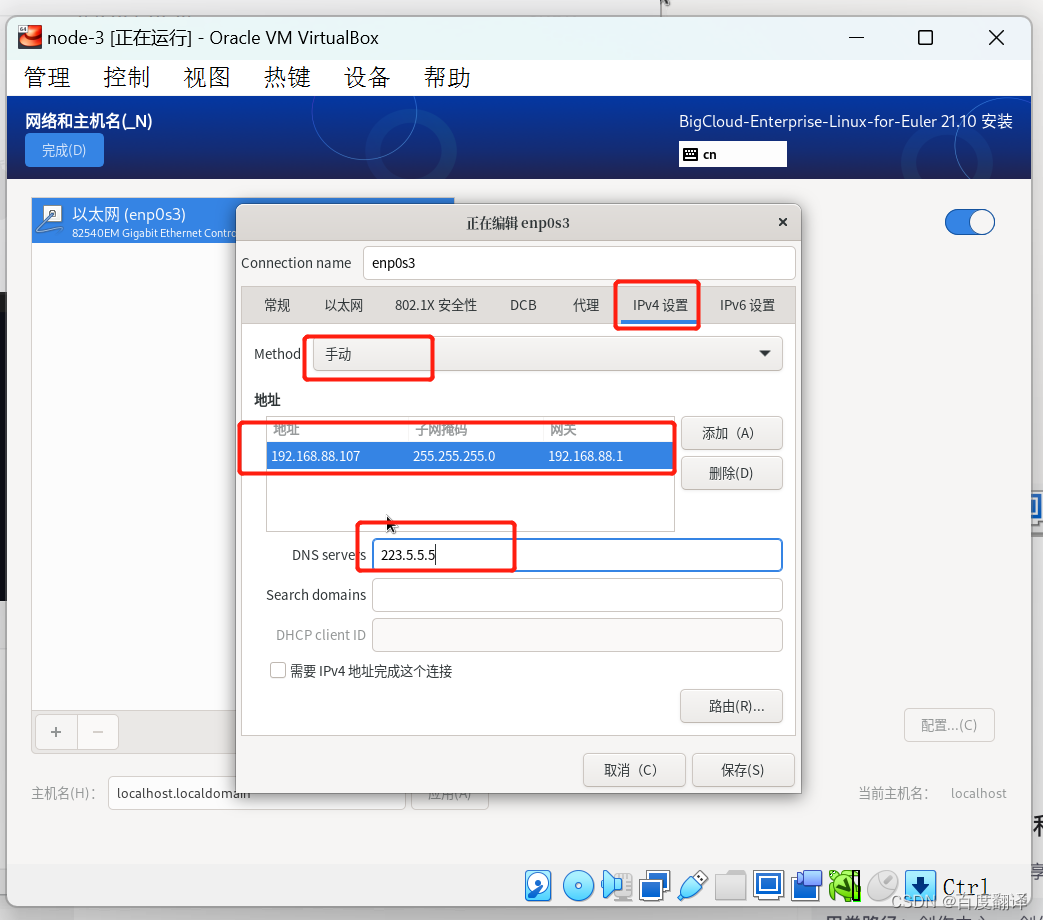This screenshot has height=920, width=1043.
Task: Click the 保存(S) button
Action: [743, 770]
